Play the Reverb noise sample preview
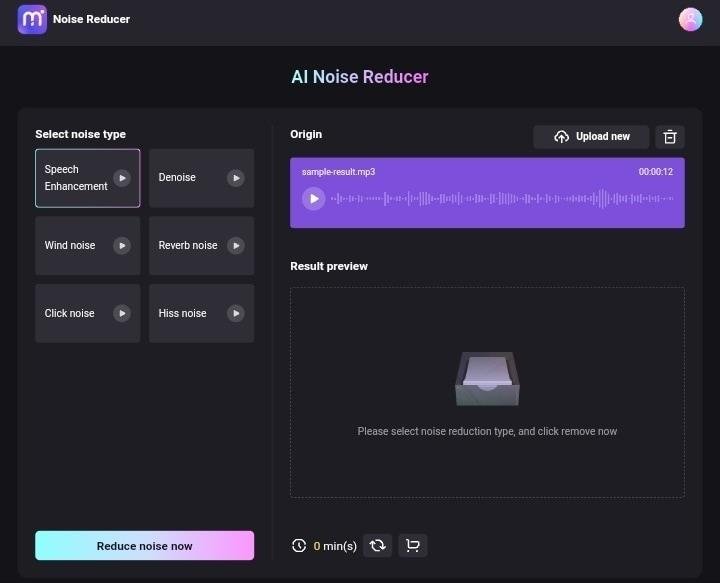The image size is (720, 583). [x=236, y=246]
